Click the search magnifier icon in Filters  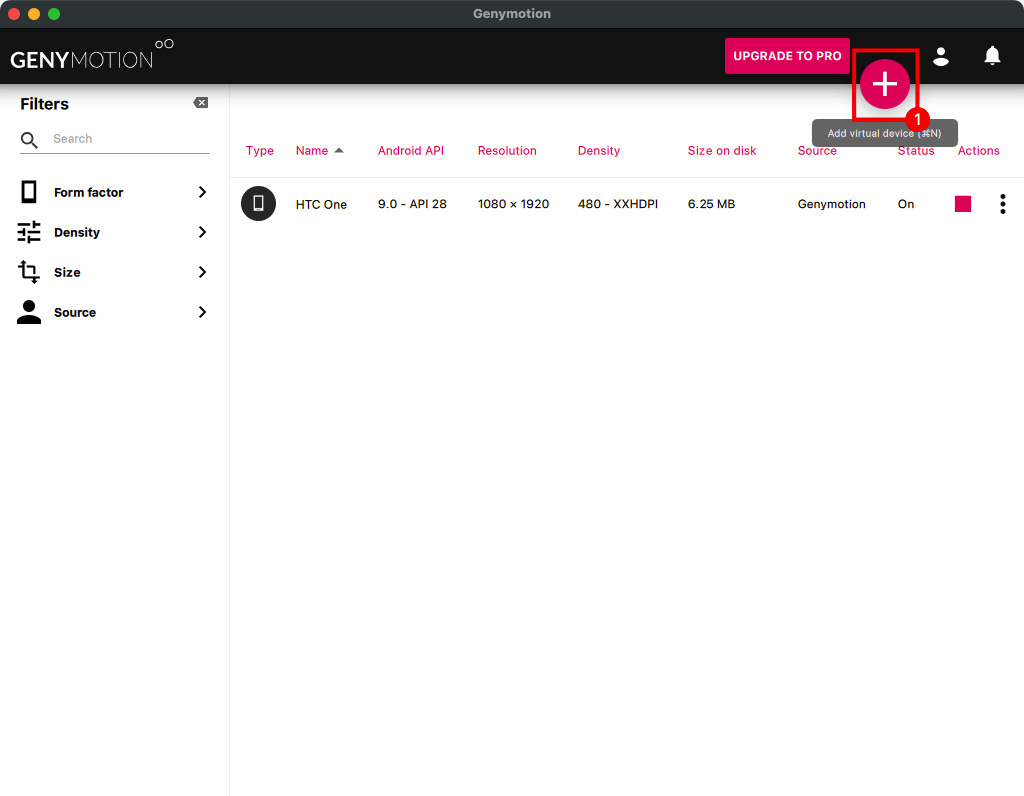pos(30,140)
